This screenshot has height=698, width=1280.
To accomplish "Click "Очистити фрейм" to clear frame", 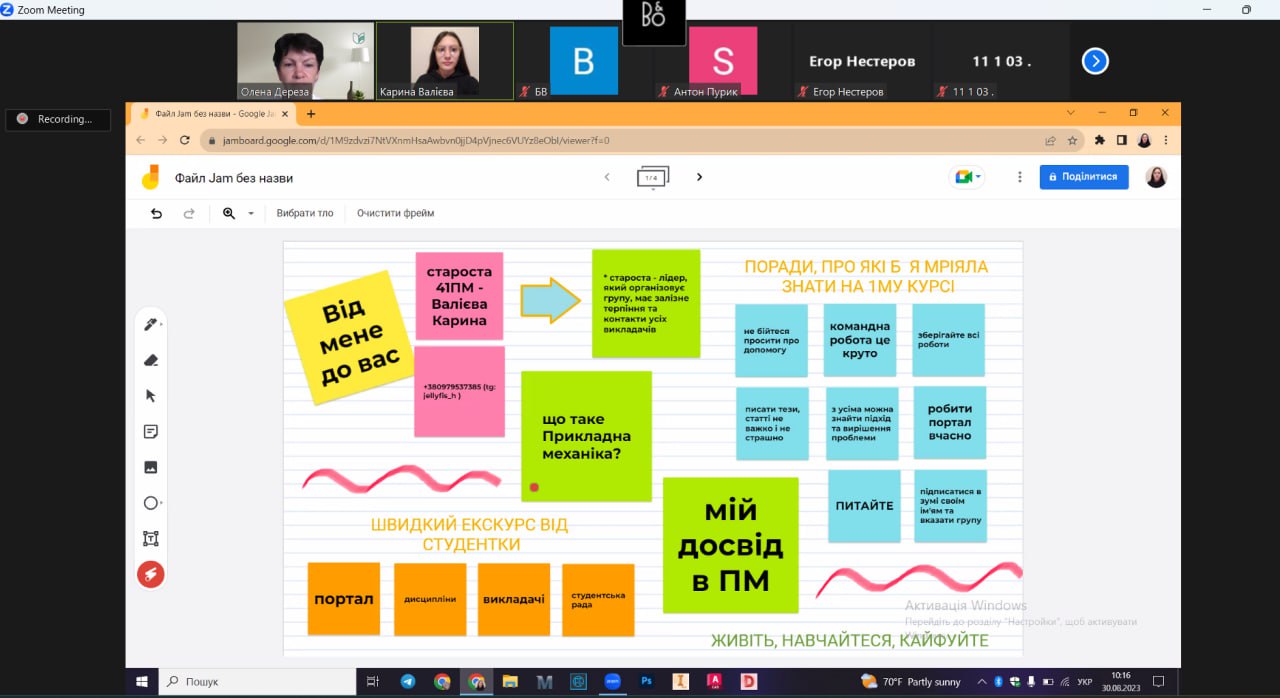I will point(395,213).
